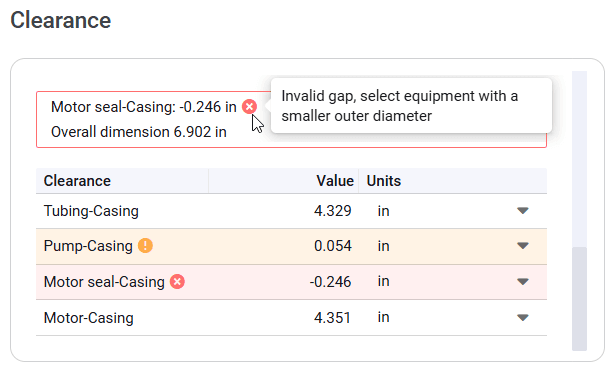Screen dimensions: 615x372
Task: Click the Overall dimension 6.902 in text
Action: coord(139,132)
